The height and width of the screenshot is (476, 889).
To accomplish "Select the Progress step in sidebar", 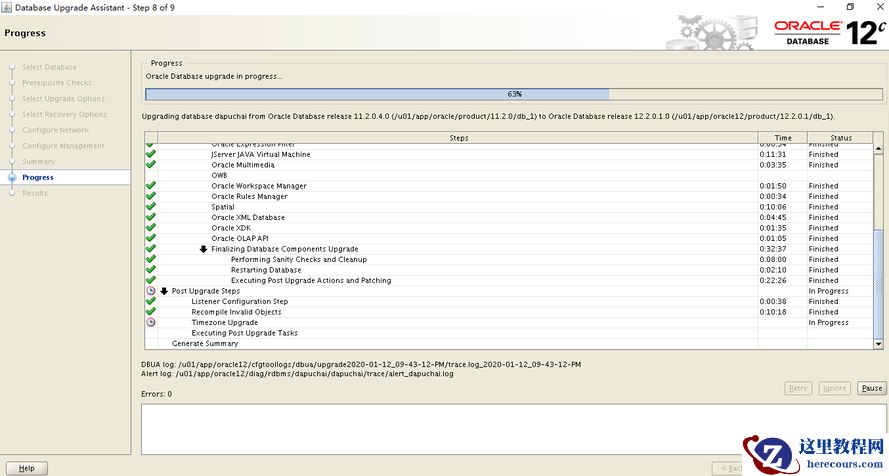I will coord(37,177).
